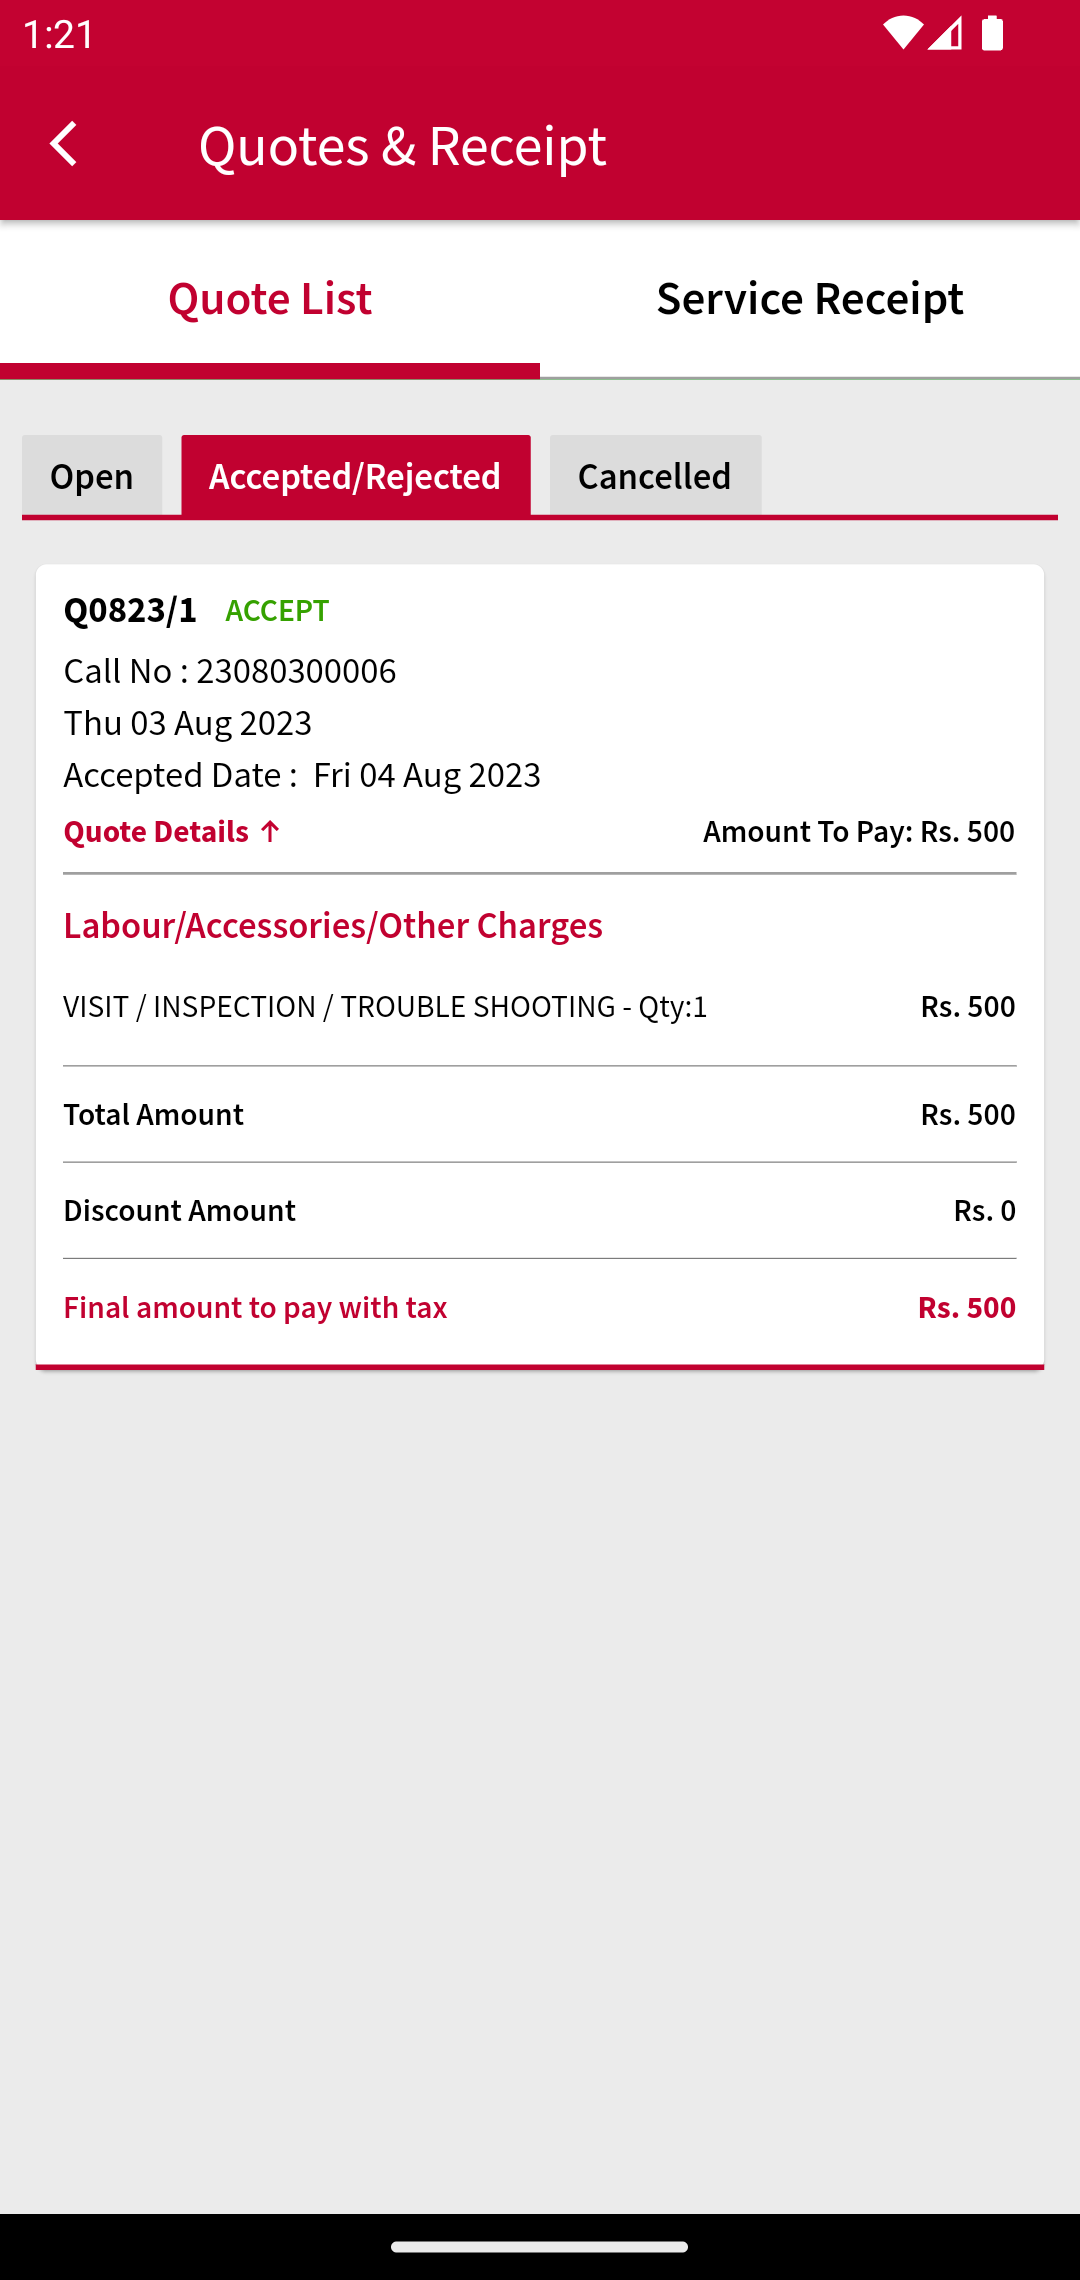Show Open quotes filter
Image resolution: width=1080 pixels, height=2280 pixels.
92,476
